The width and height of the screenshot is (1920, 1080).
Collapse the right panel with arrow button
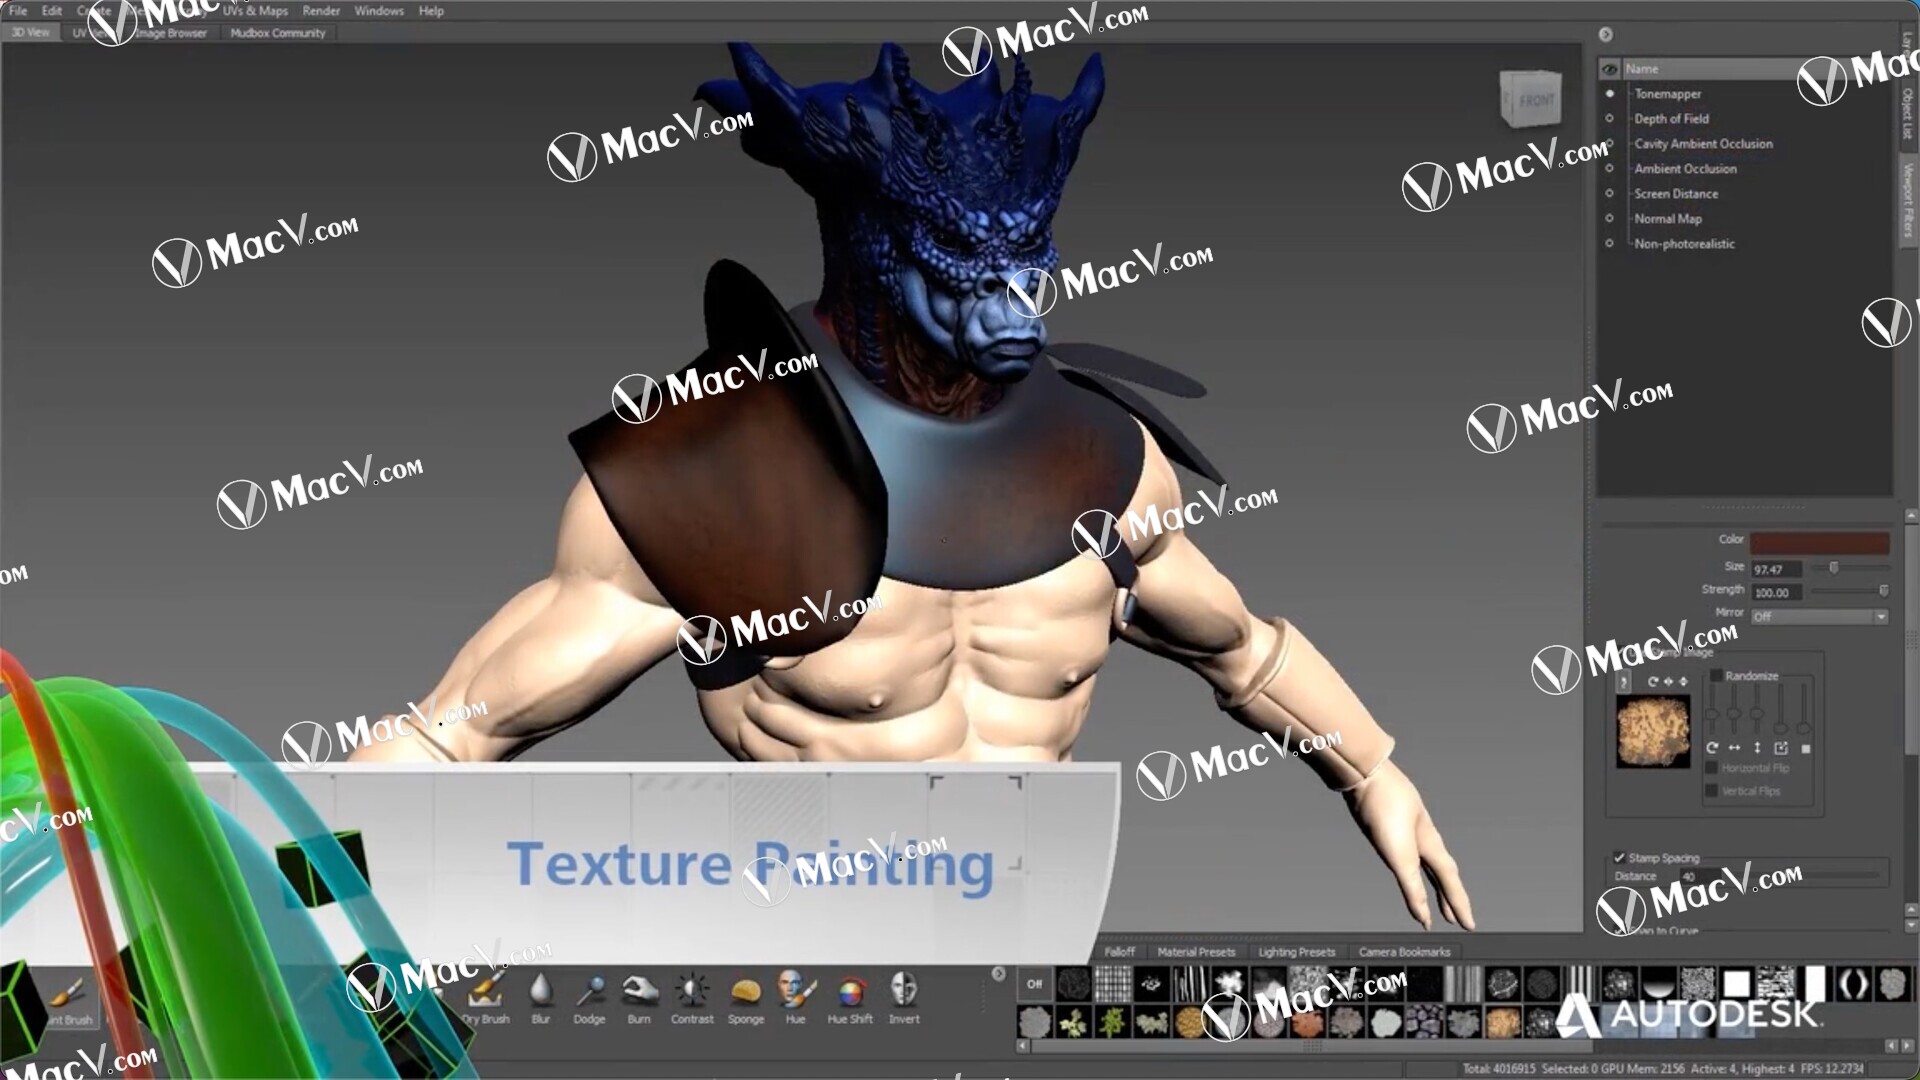coord(1605,35)
